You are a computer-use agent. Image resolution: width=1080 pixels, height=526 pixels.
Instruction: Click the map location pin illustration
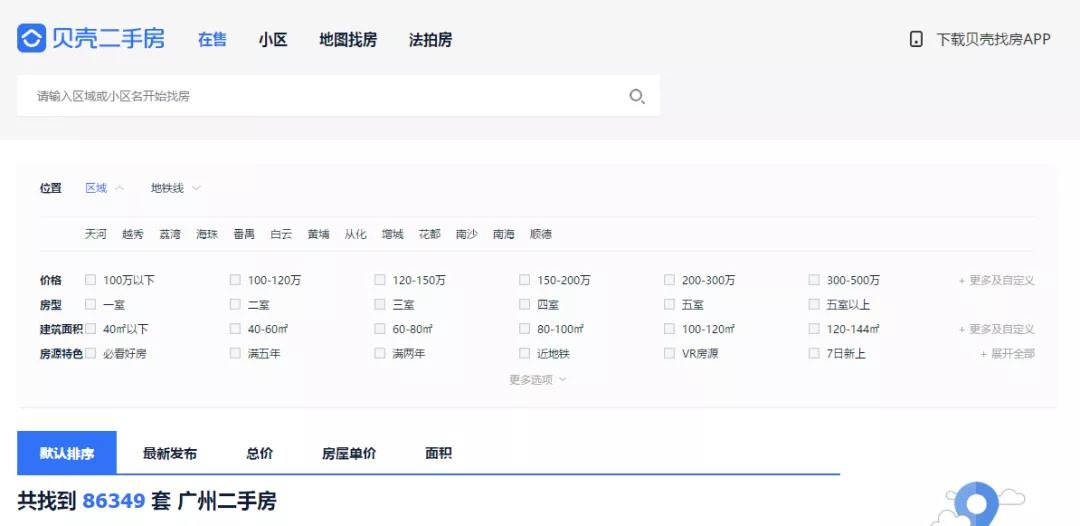[975, 503]
